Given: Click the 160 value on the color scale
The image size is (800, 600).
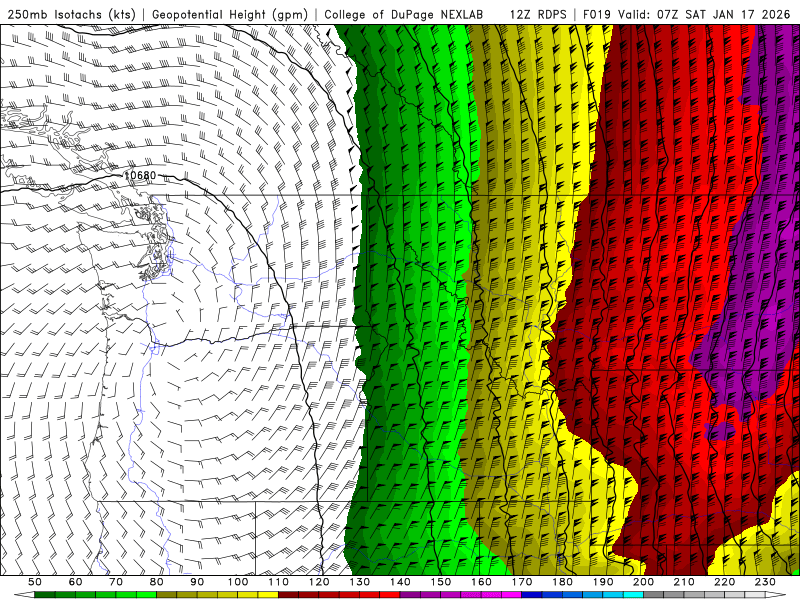Looking at the screenshot, I should [481, 582].
